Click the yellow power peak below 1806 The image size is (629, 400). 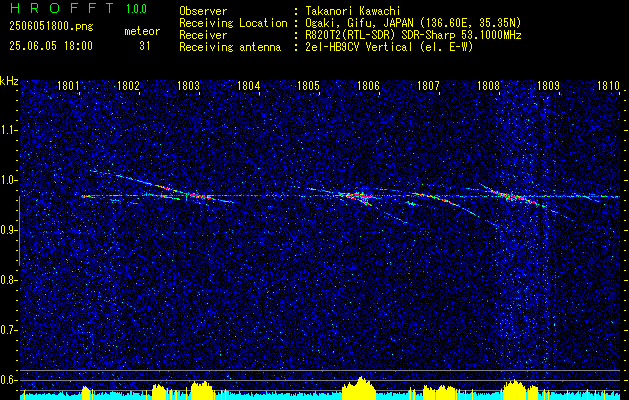[359, 388]
